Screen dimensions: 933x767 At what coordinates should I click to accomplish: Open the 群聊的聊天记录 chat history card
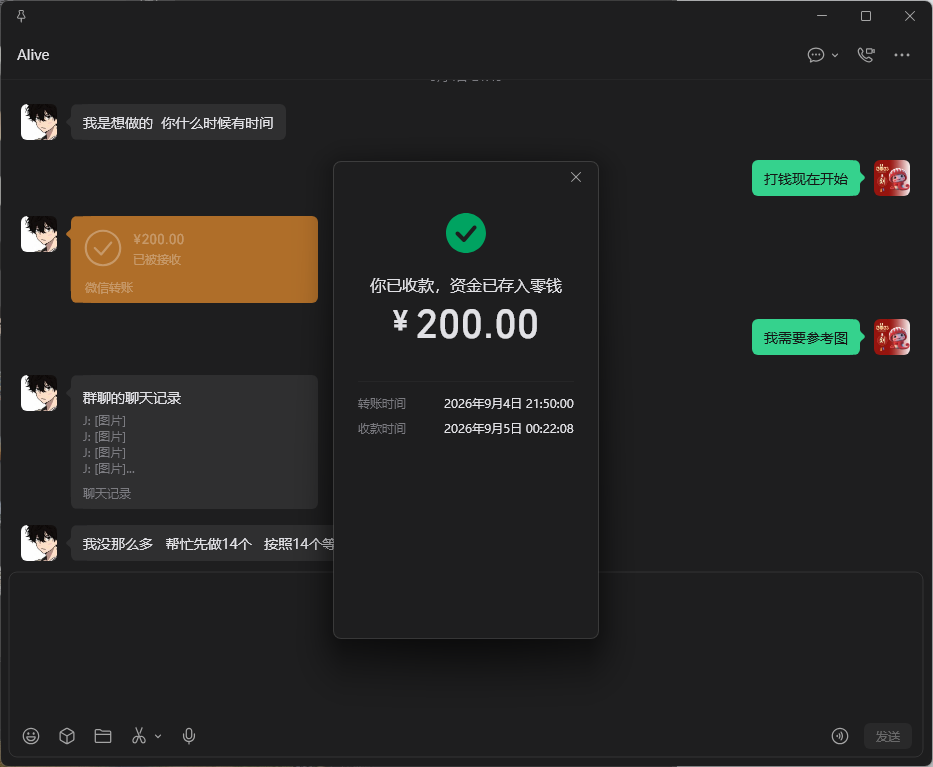[x=195, y=442]
